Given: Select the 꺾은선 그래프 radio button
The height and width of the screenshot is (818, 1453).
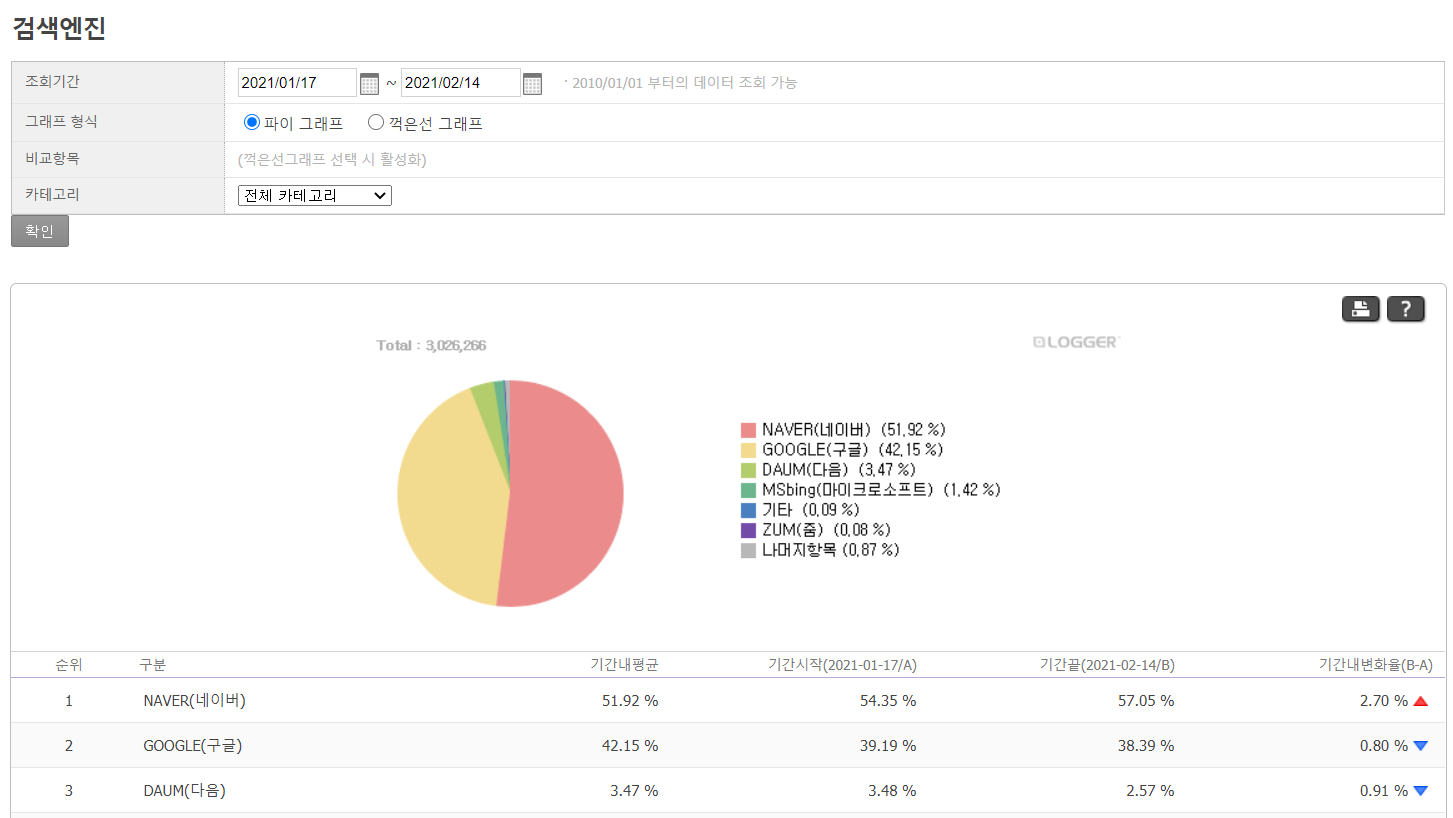Looking at the screenshot, I should pyautogui.click(x=376, y=122).
